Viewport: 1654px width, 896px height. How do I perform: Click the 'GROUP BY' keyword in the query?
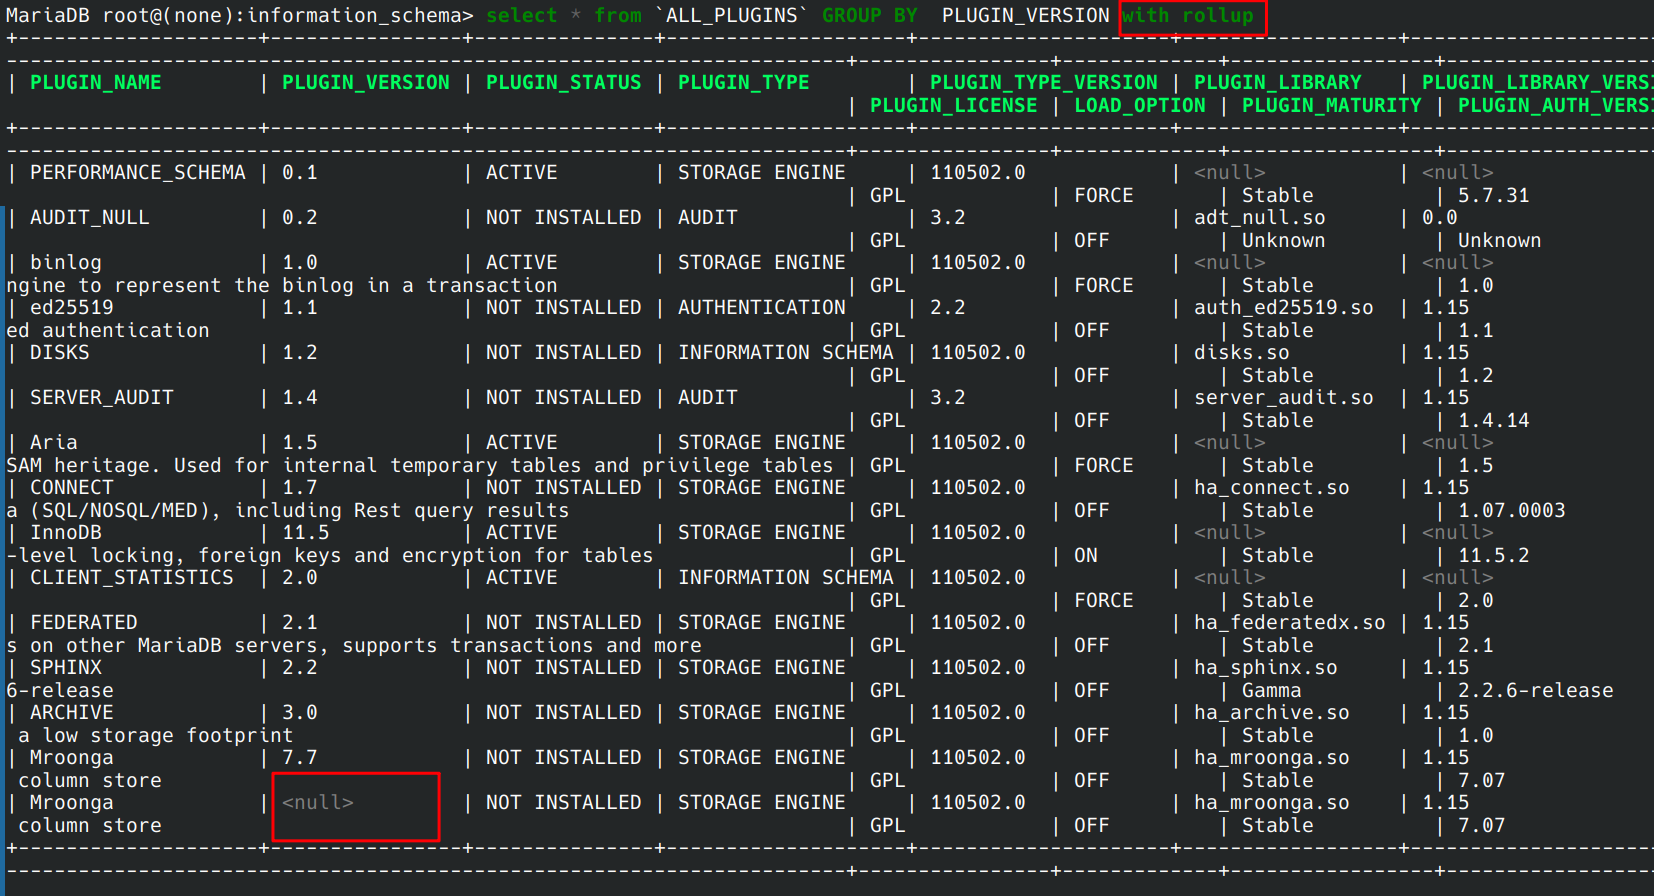(870, 16)
